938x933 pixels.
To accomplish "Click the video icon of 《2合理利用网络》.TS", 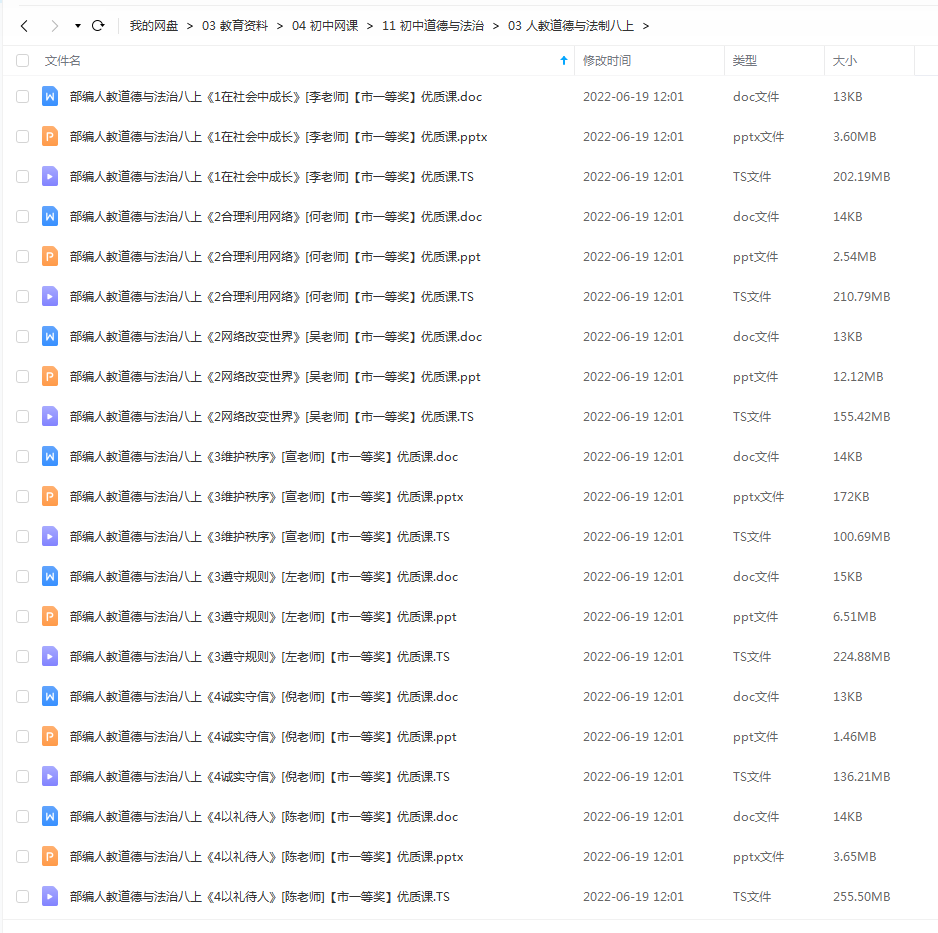I will pyautogui.click(x=49, y=296).
